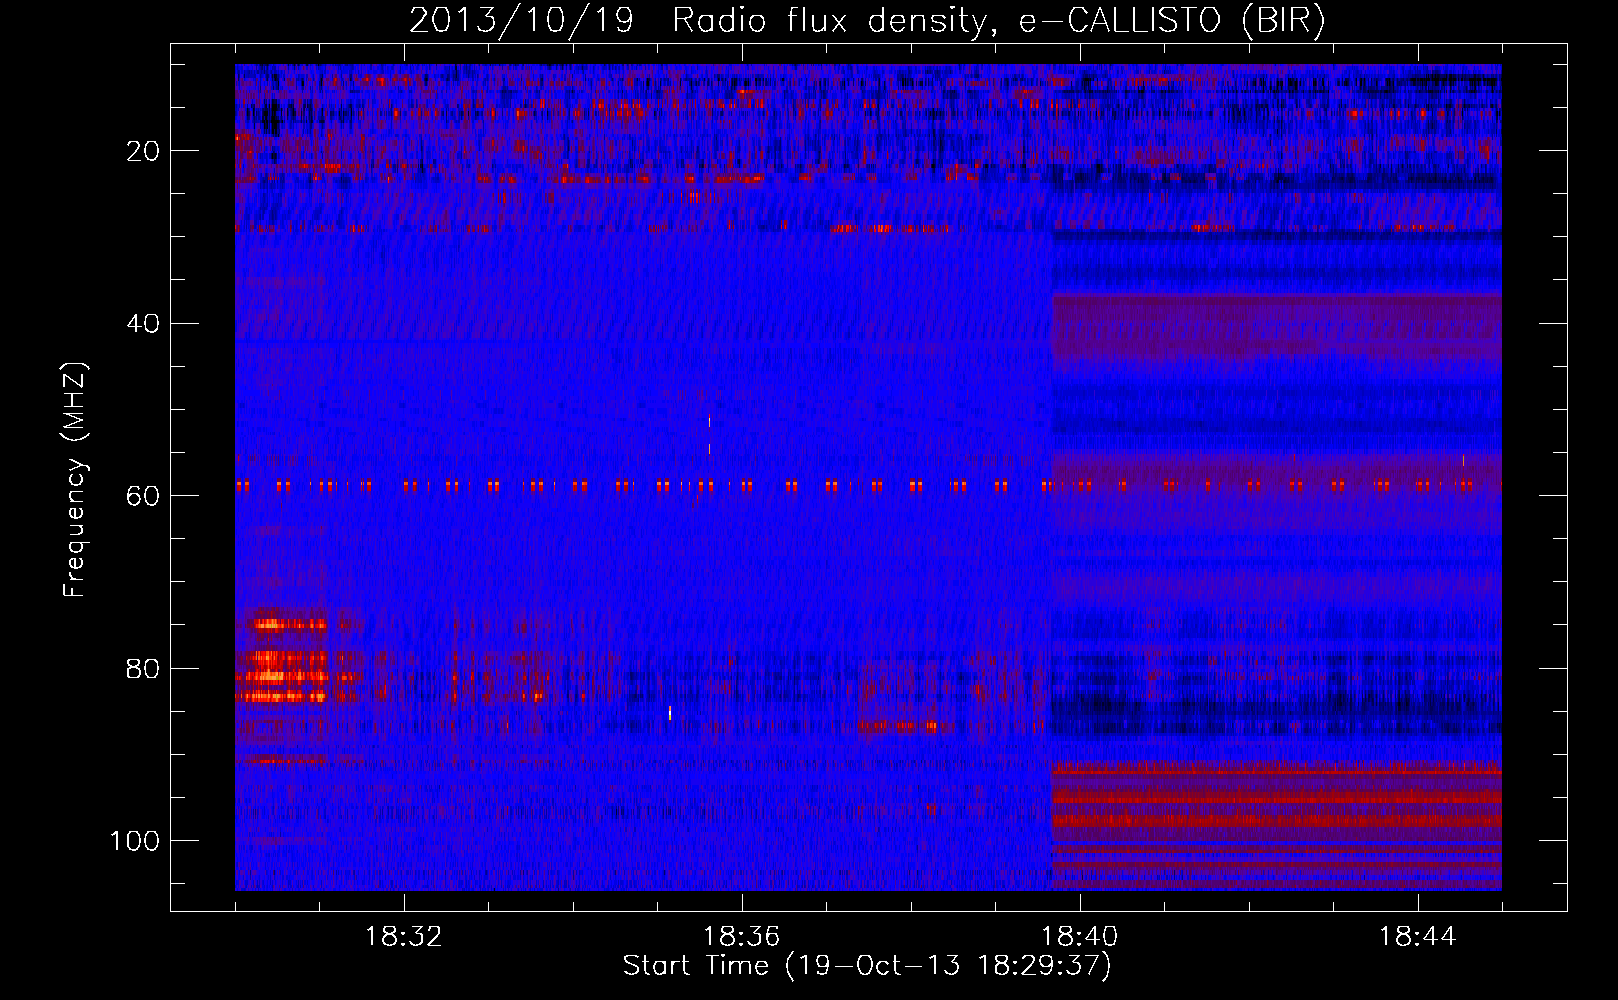Click the 18:40 time tick label
The height and width of the screenshot is (1000, 1618).
tap(1080, 937)
